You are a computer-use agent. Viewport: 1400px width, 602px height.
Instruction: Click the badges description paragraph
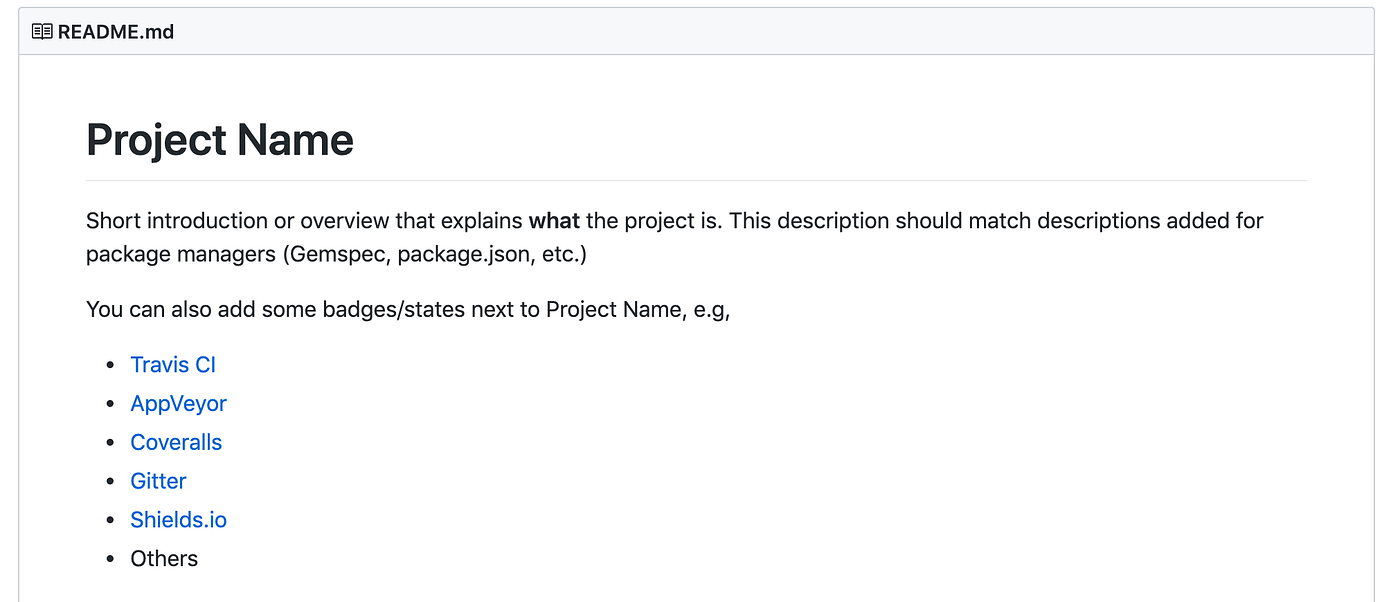(408, 309)
